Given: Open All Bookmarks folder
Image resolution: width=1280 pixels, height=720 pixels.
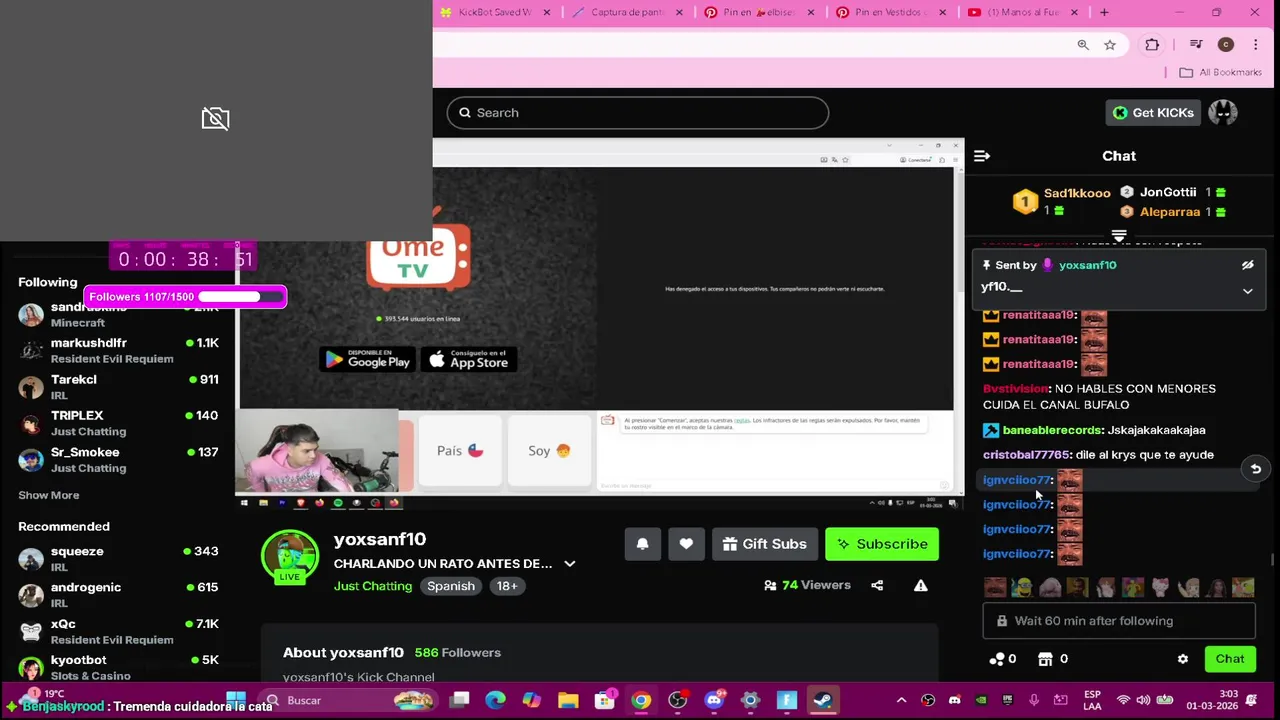Looking at the screenshot, I should (1220, 72).
